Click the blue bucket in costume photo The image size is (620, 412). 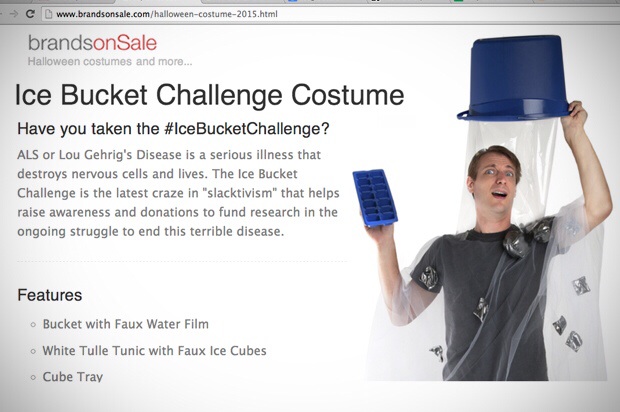click(516, 77)
